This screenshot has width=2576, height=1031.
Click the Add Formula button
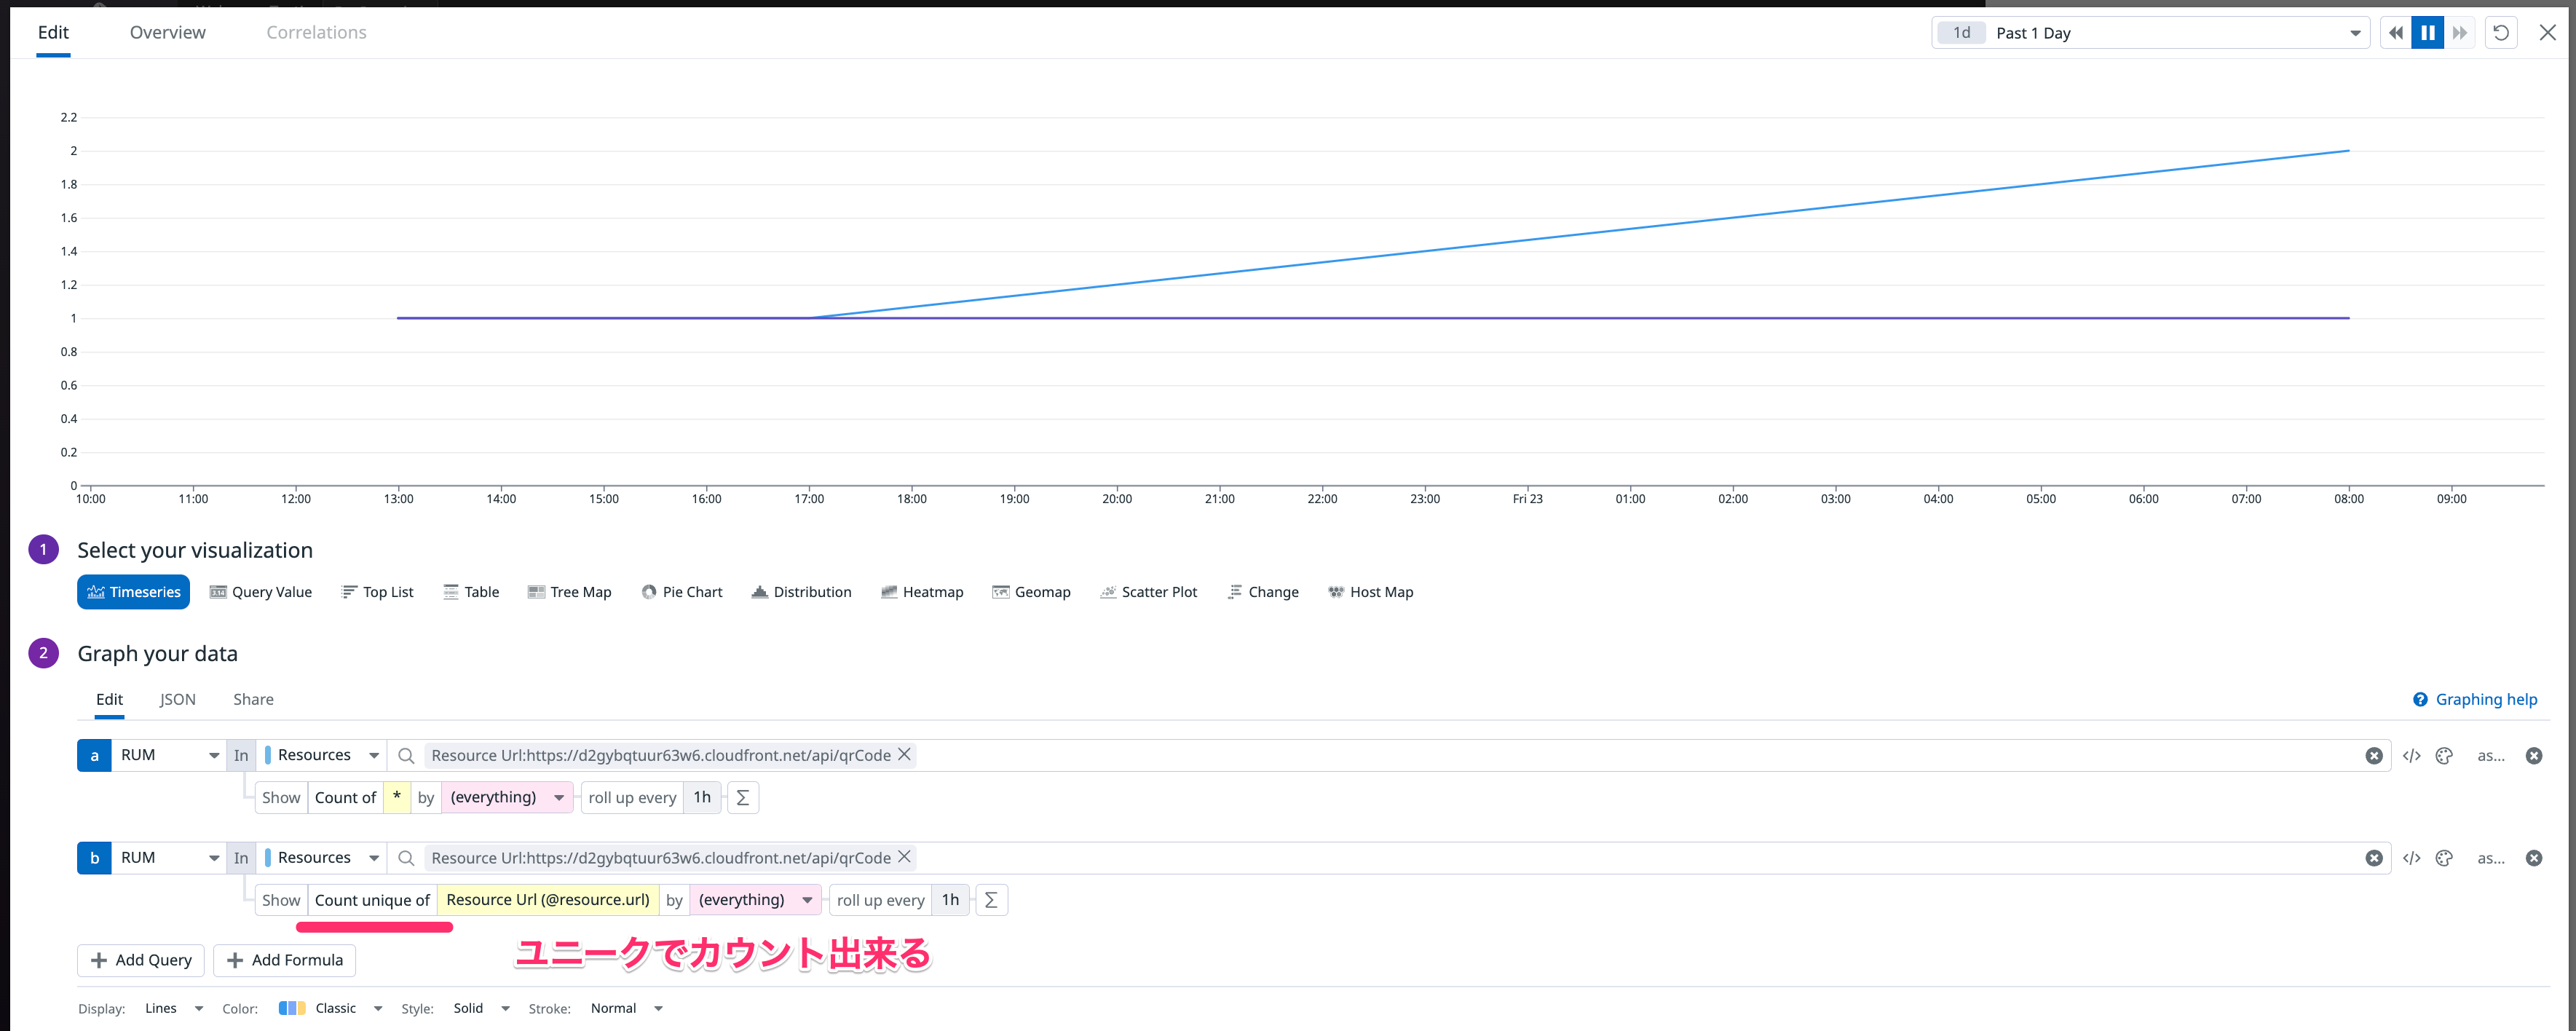pyautogui.click(x=284, y=960)
